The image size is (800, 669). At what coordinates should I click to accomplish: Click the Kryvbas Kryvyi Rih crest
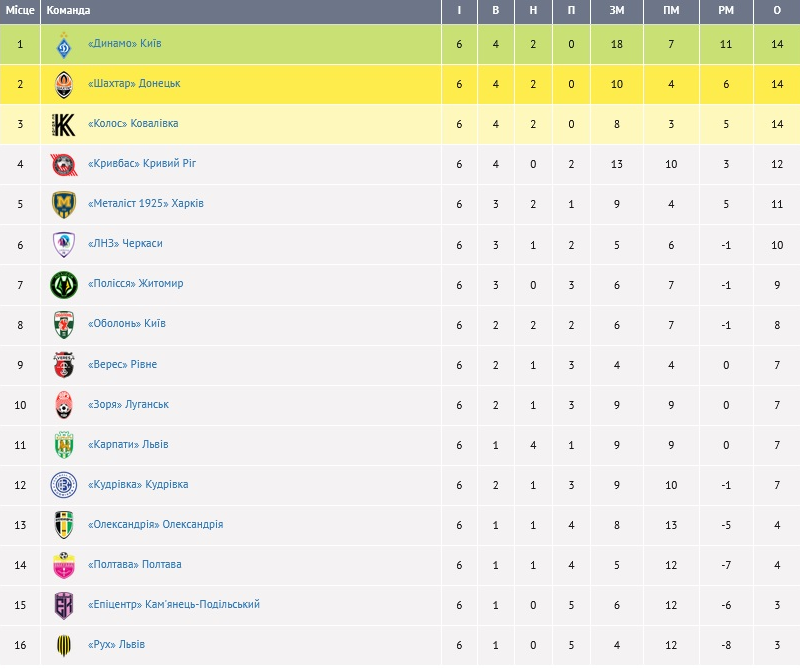(x=64, y=165)
